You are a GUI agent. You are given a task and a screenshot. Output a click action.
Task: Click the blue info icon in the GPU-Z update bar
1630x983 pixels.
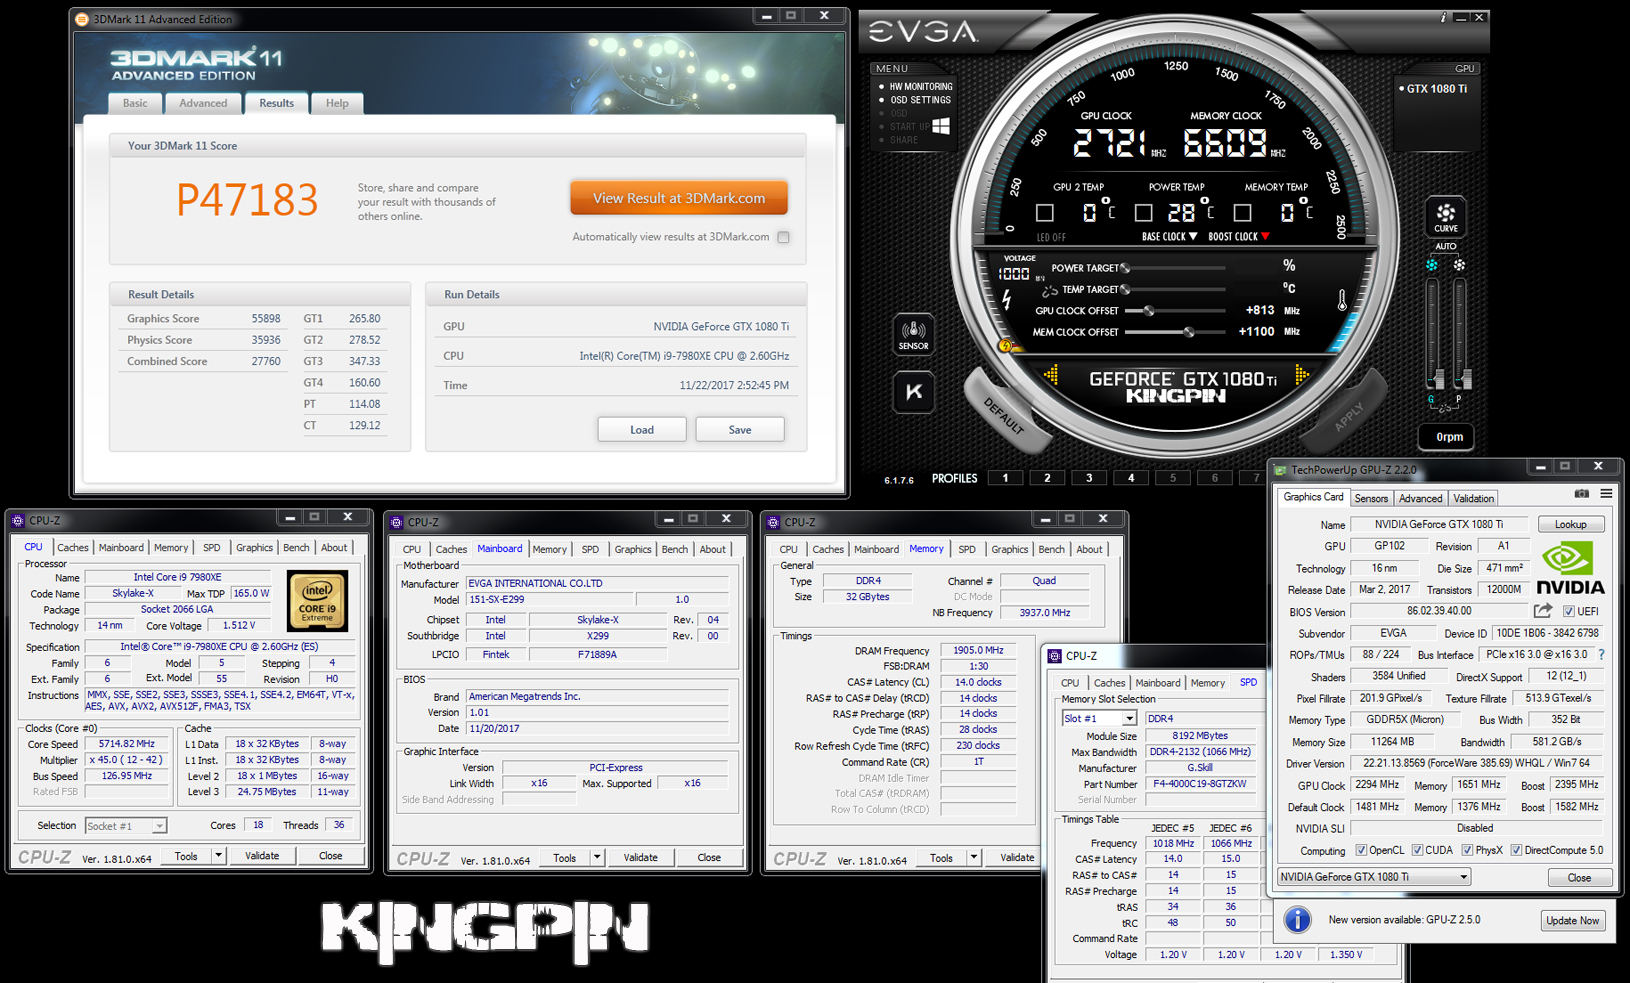pyautogui.click(x=1297, y=920)
